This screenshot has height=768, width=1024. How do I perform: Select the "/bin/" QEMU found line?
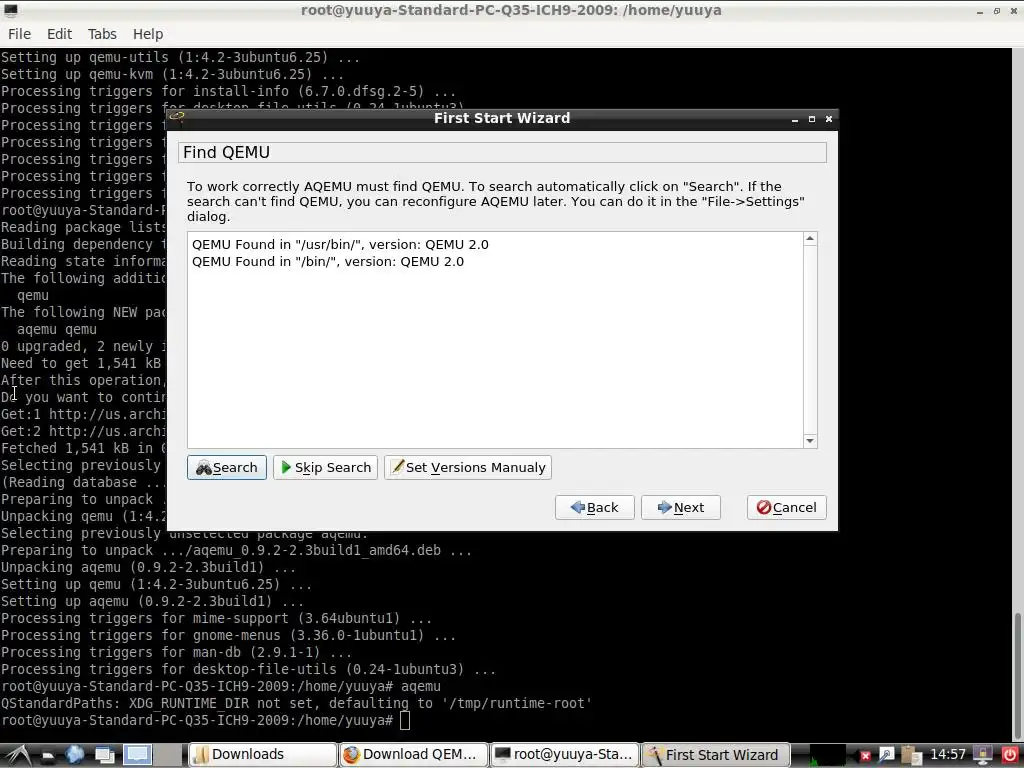click(328, 261)
